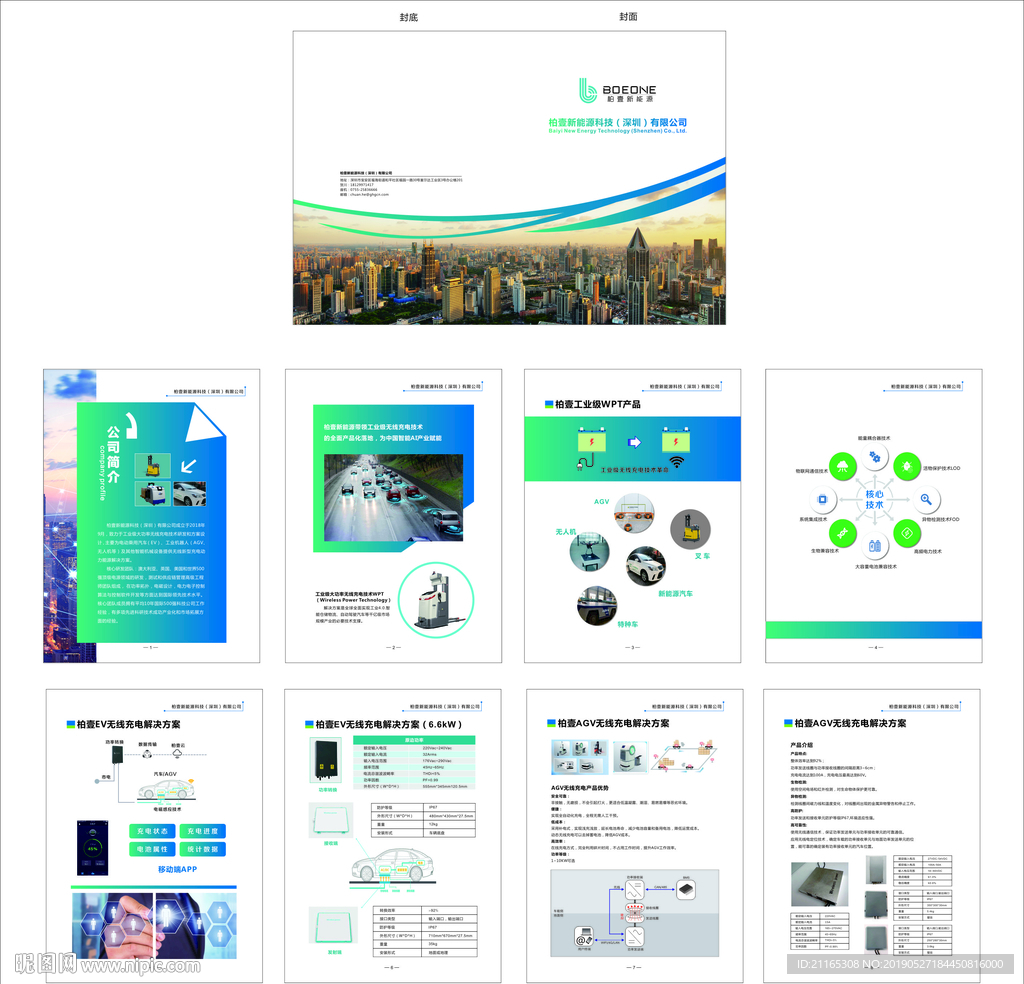Click the 柏壹工业级WPT产品 heading
The height and width of the screenshot is (984, 1024).
pyautogui.click(x=597, y=404)
